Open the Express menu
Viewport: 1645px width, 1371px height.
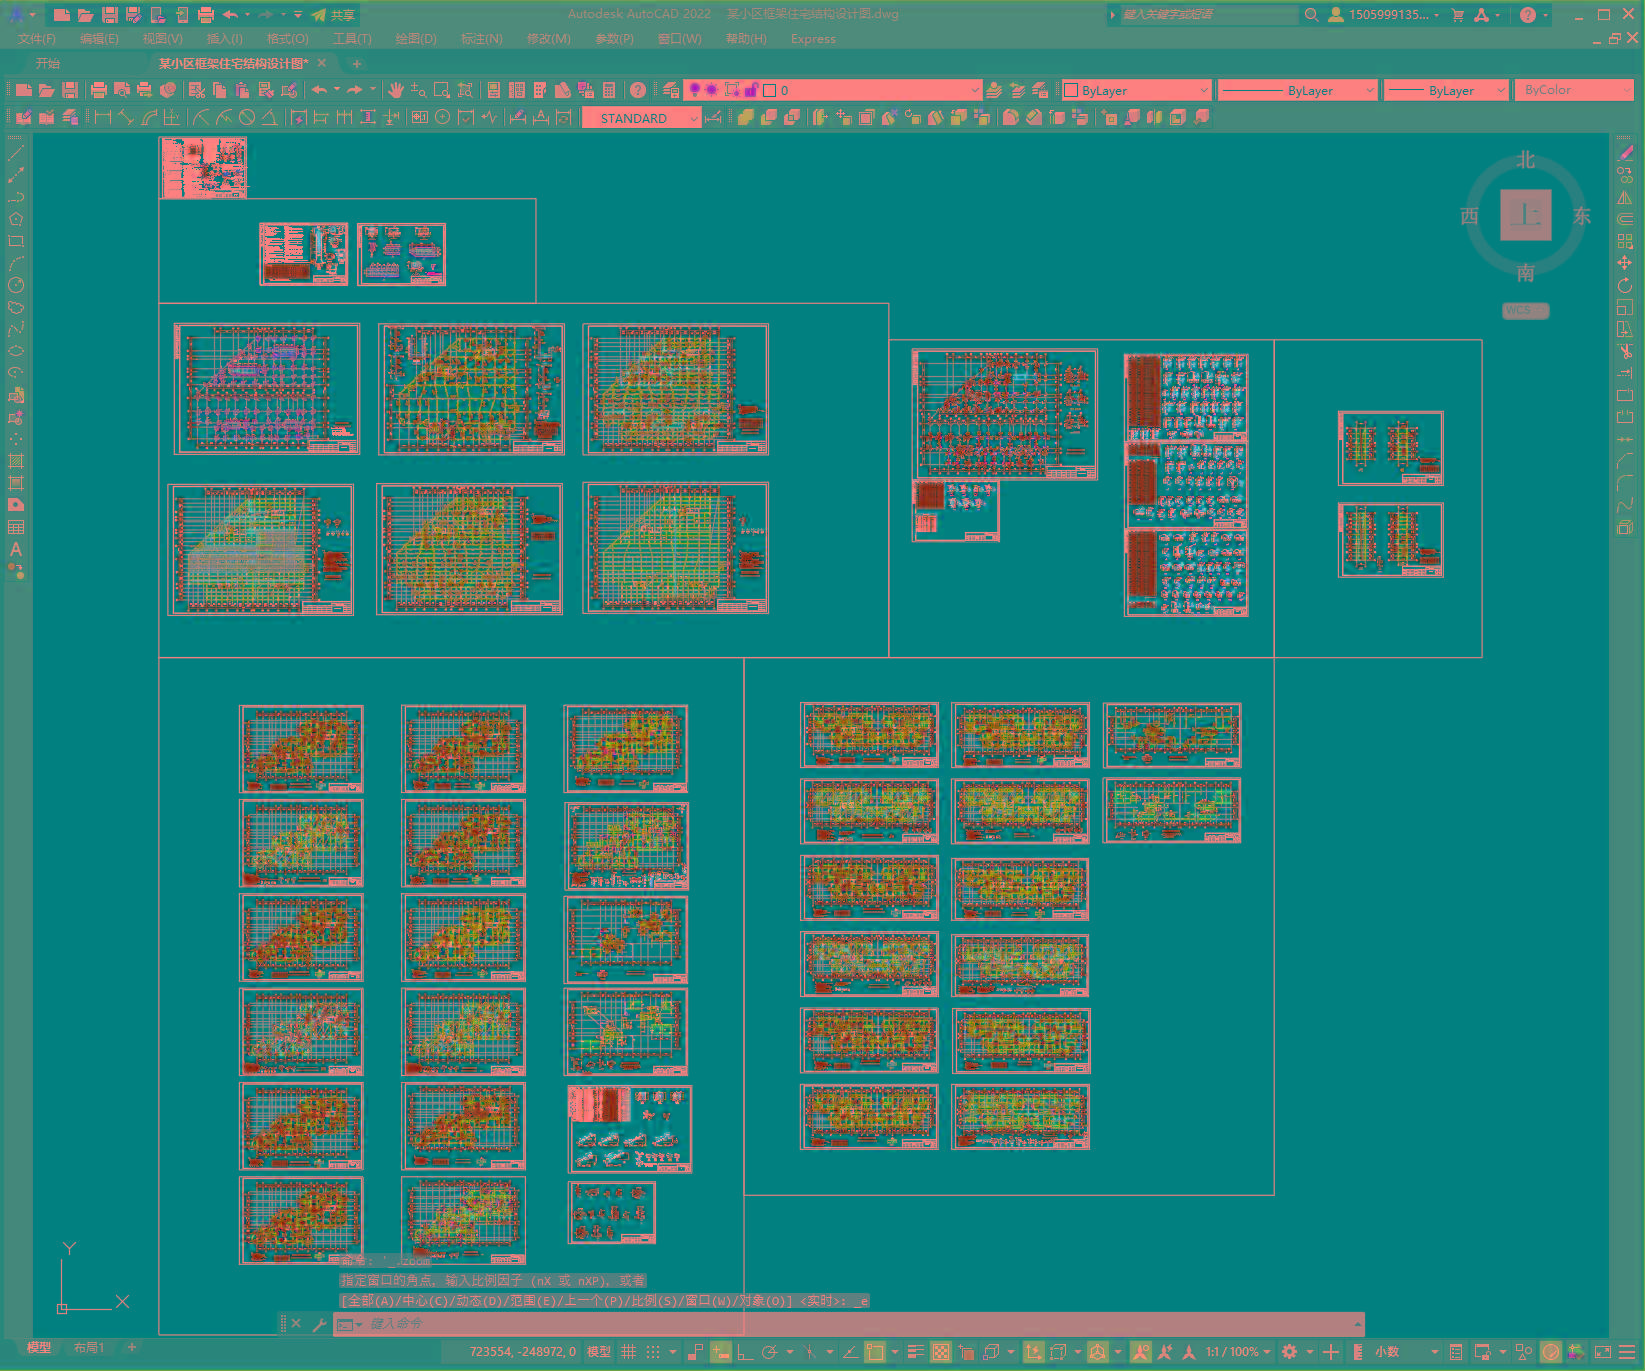coord(813,39)
